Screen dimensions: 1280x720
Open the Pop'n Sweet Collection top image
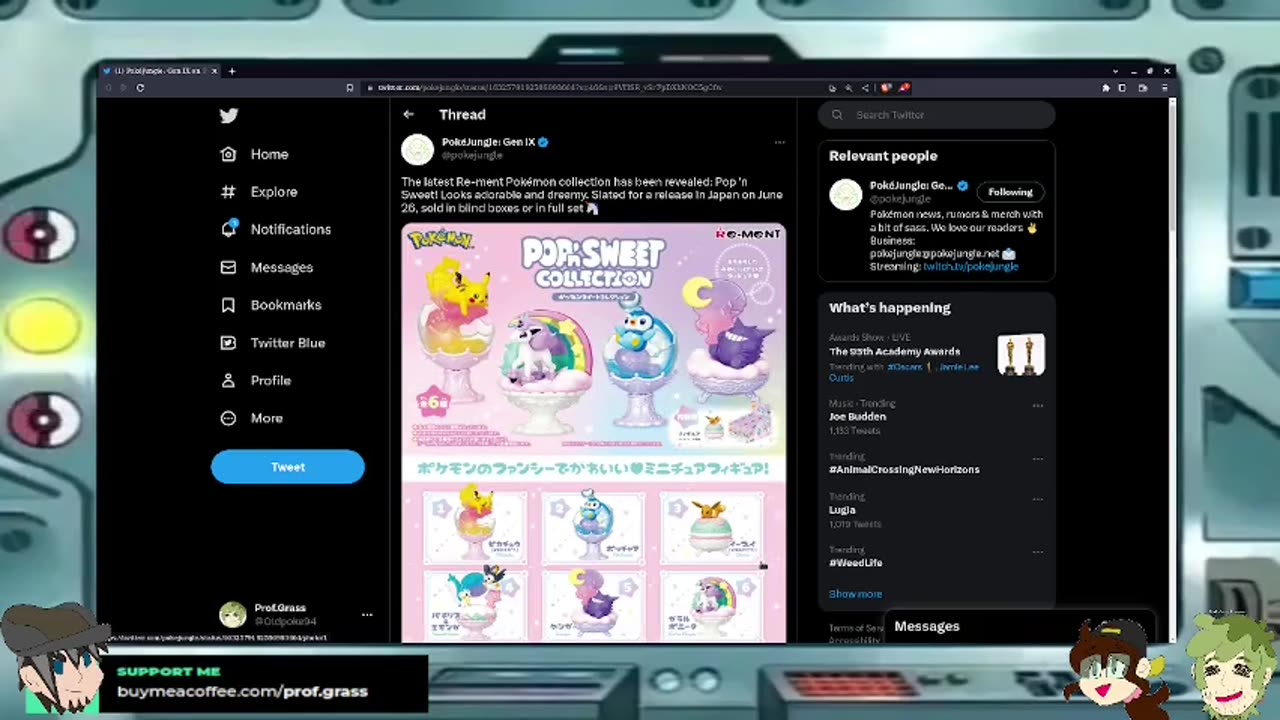(x=594, y=338)
